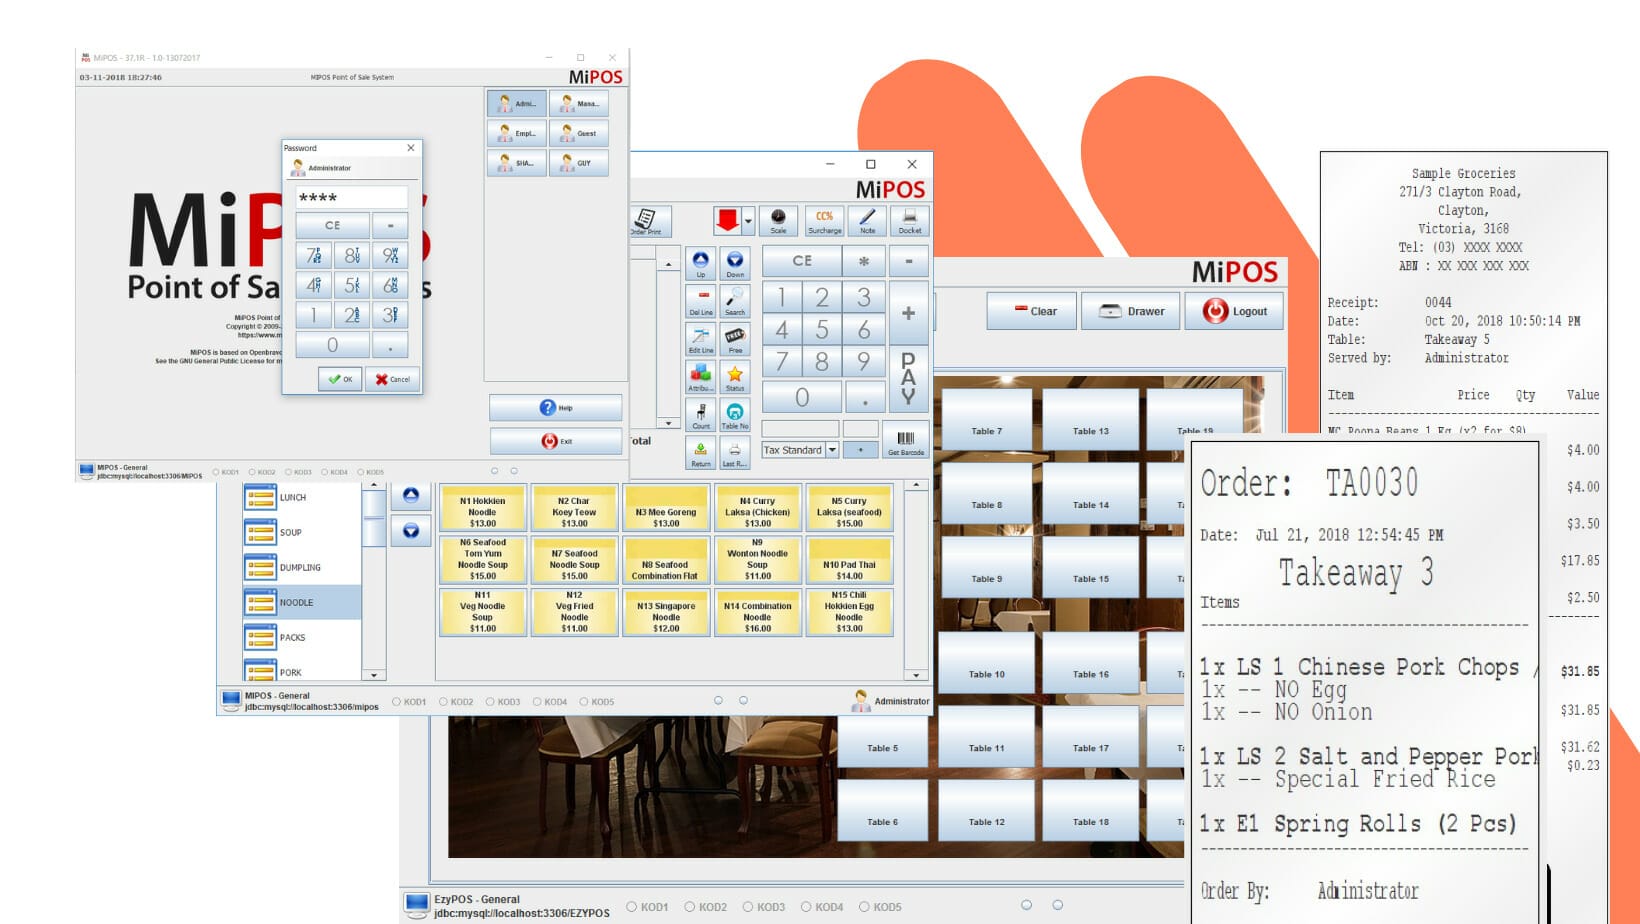This screenshot has width=1640, height=924.
Task: Click category list page-up blue arrow
Action: (411, 495)
